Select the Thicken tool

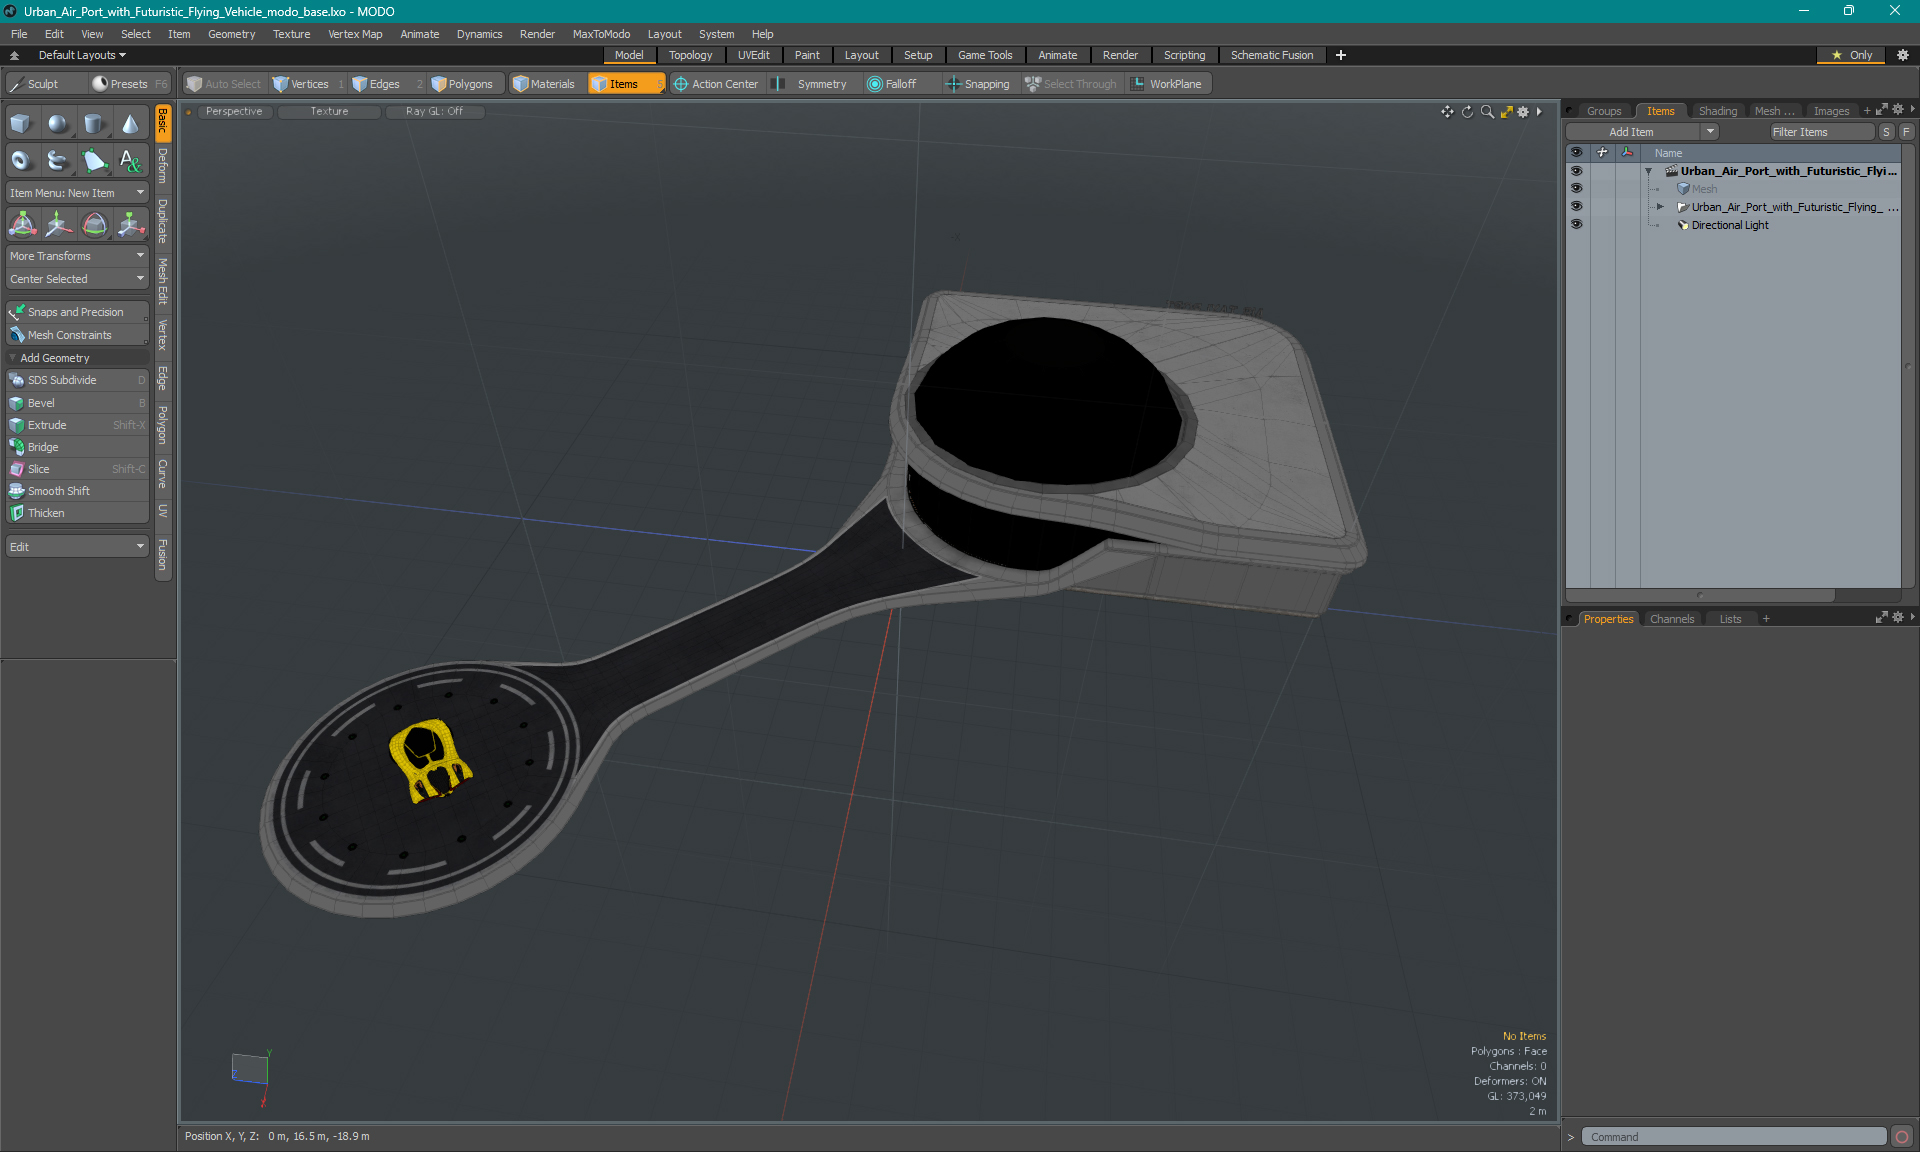pos(47,513)
